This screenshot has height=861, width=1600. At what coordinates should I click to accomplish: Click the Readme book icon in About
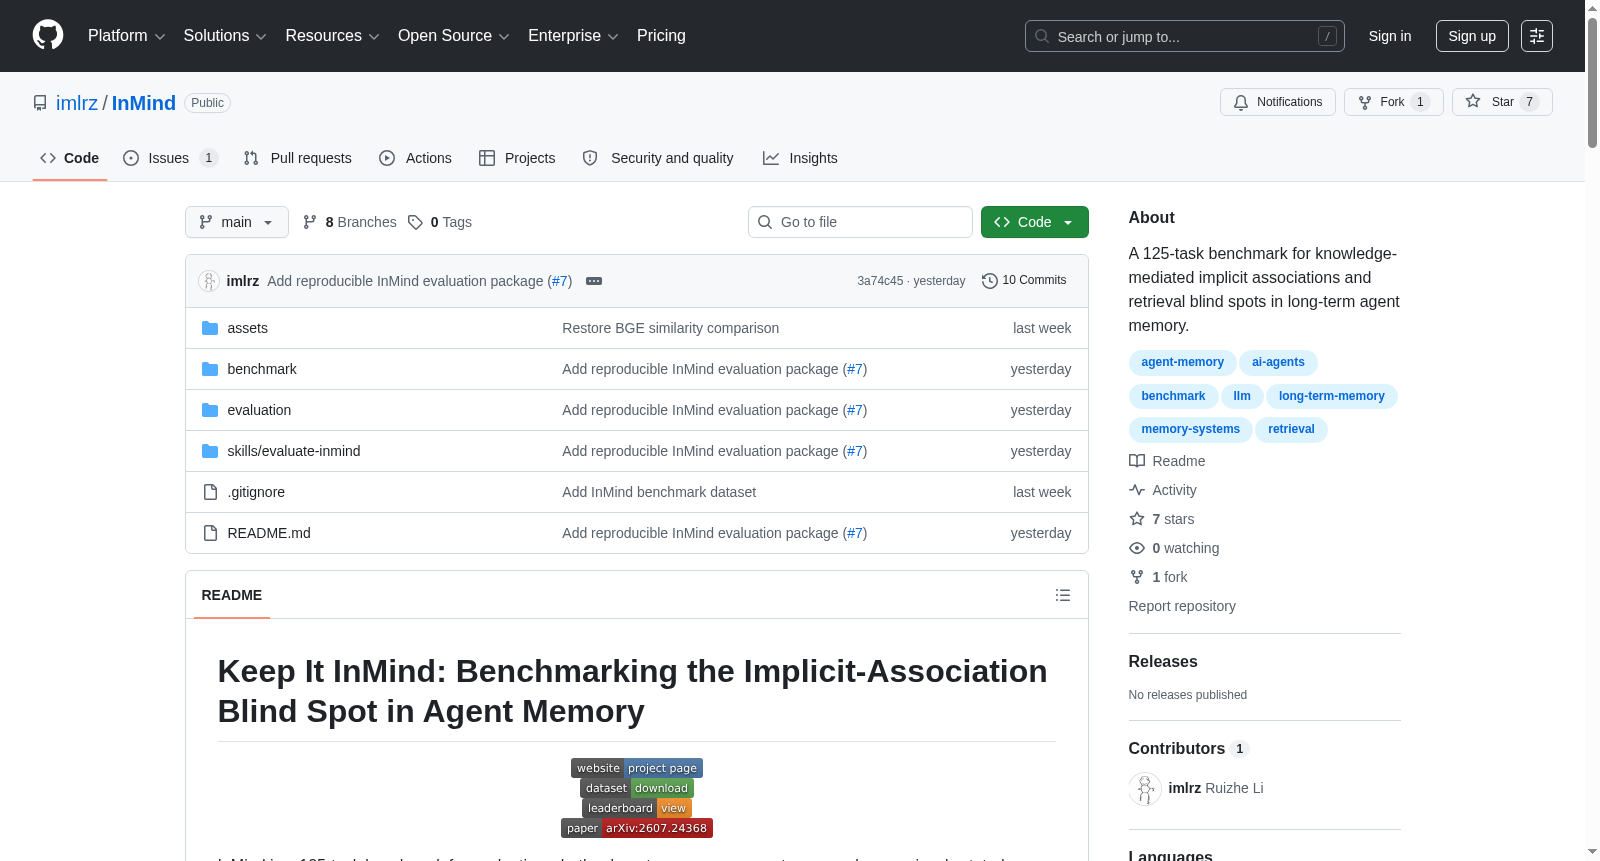coord(1137,461)
